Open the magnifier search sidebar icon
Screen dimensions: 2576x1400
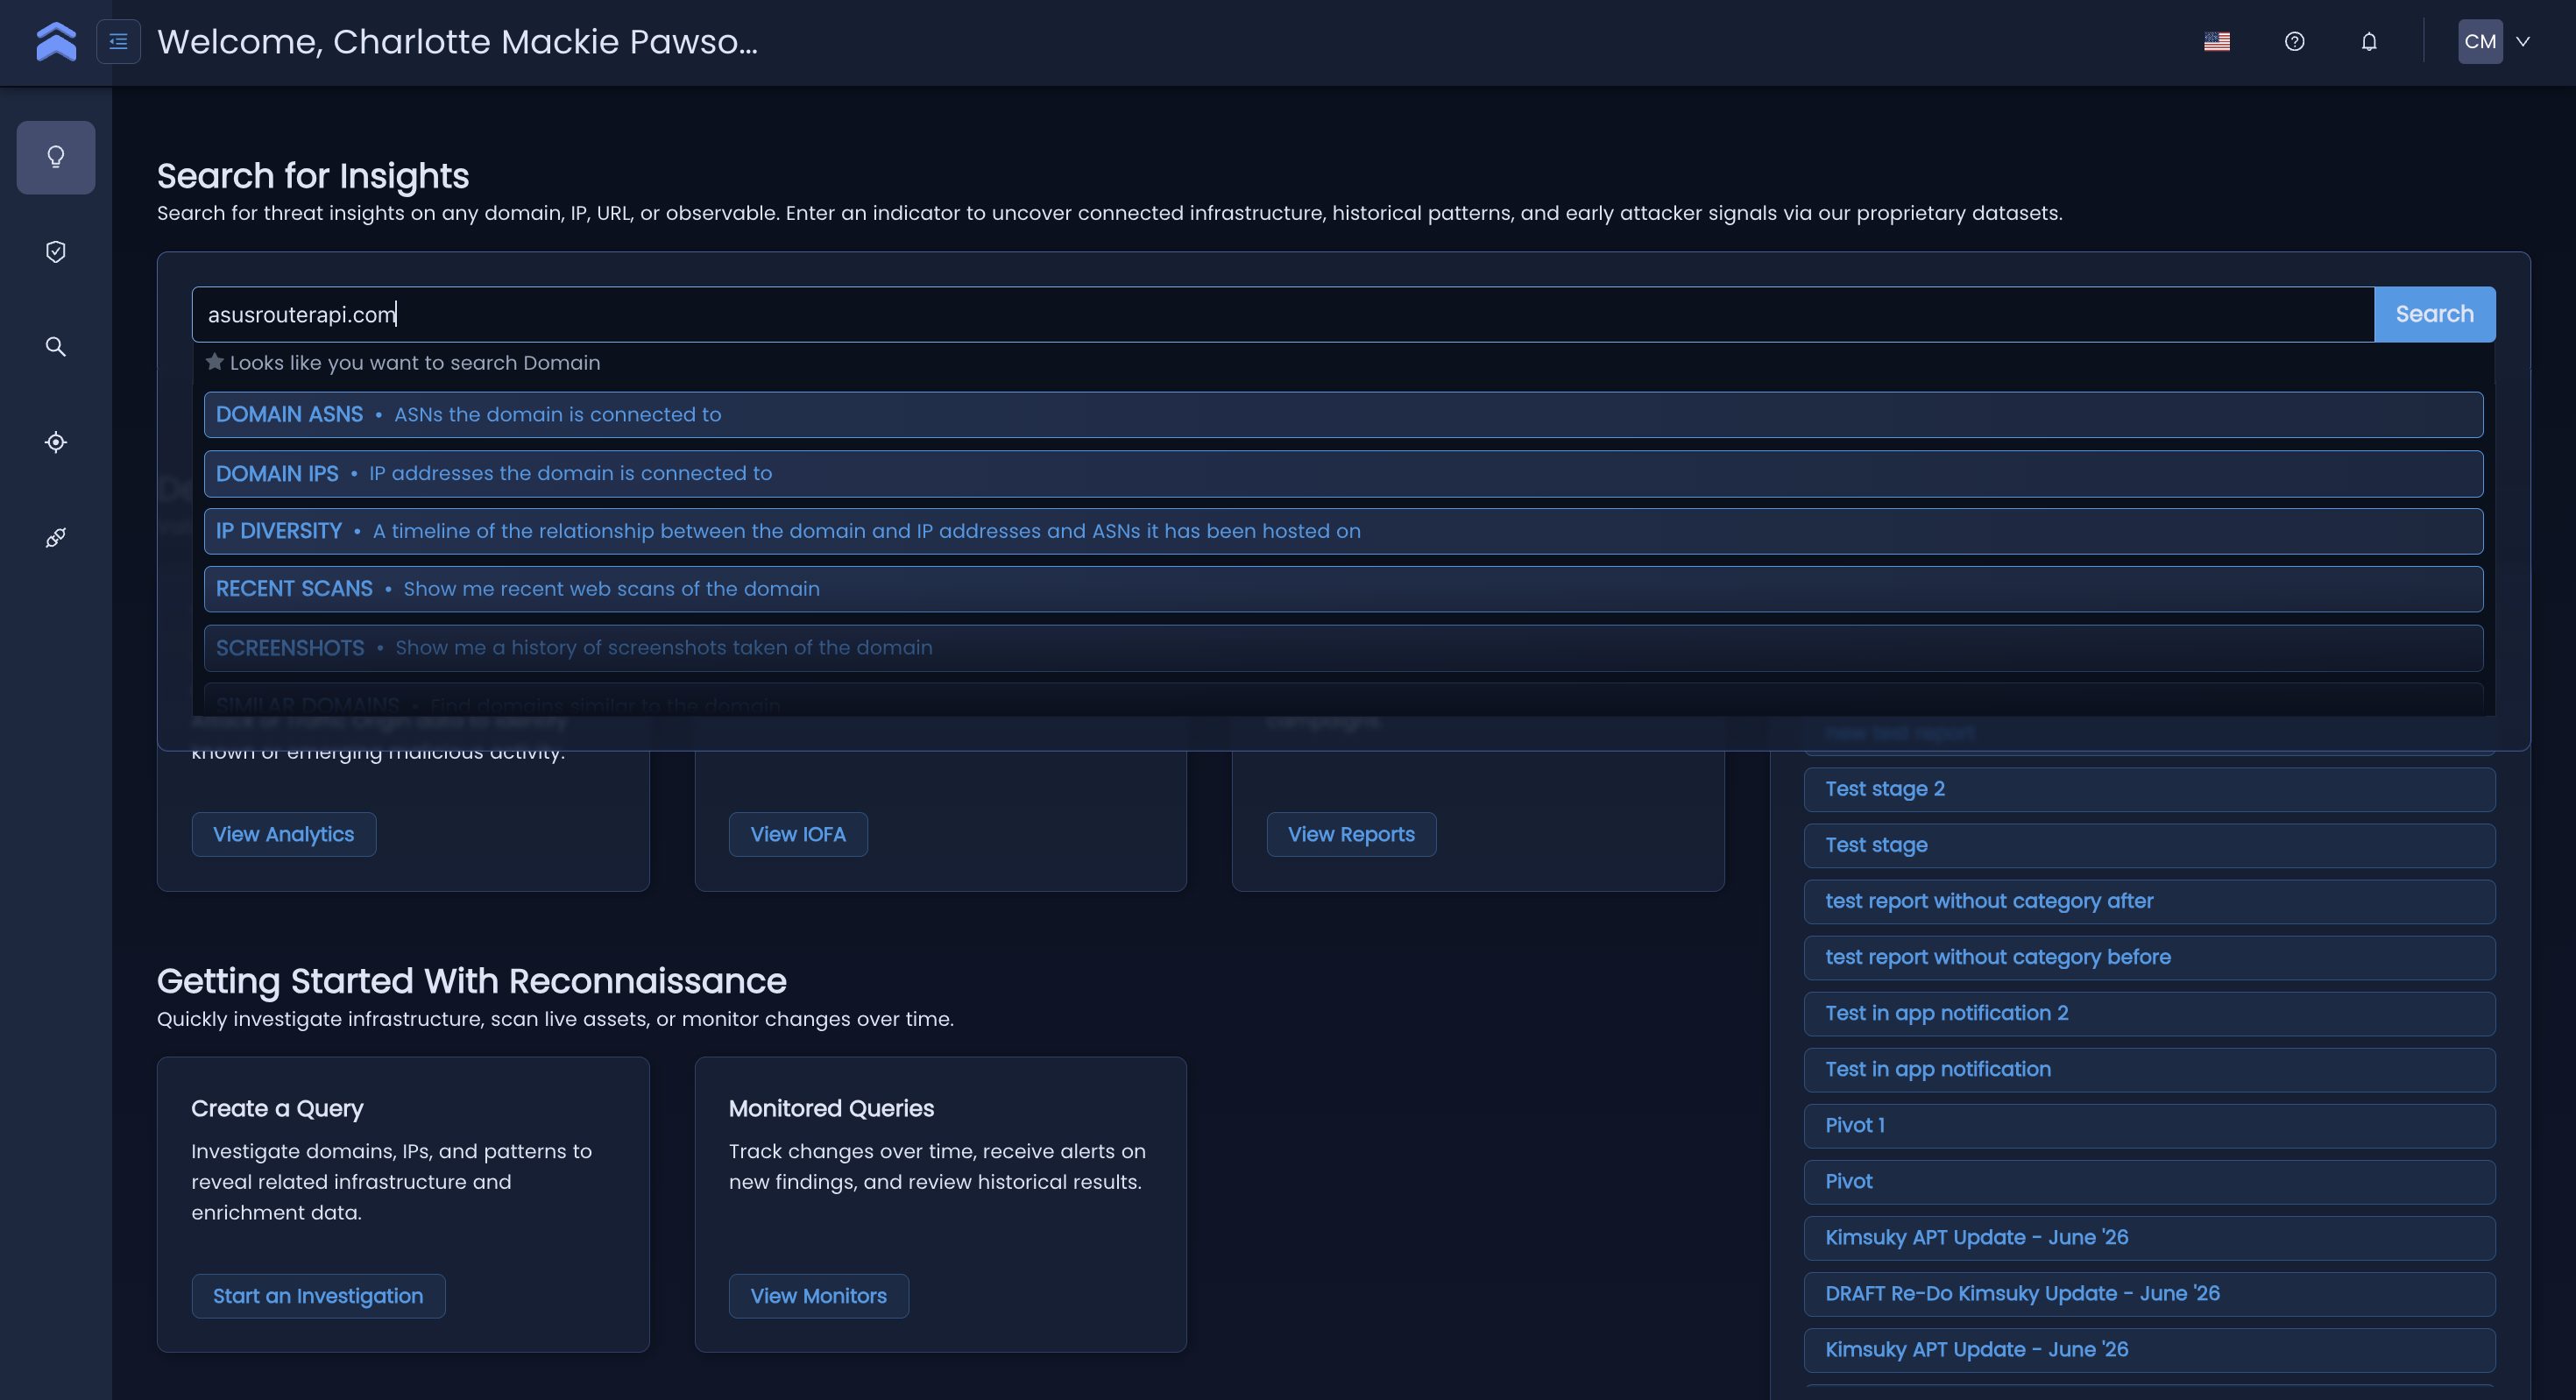56,347
